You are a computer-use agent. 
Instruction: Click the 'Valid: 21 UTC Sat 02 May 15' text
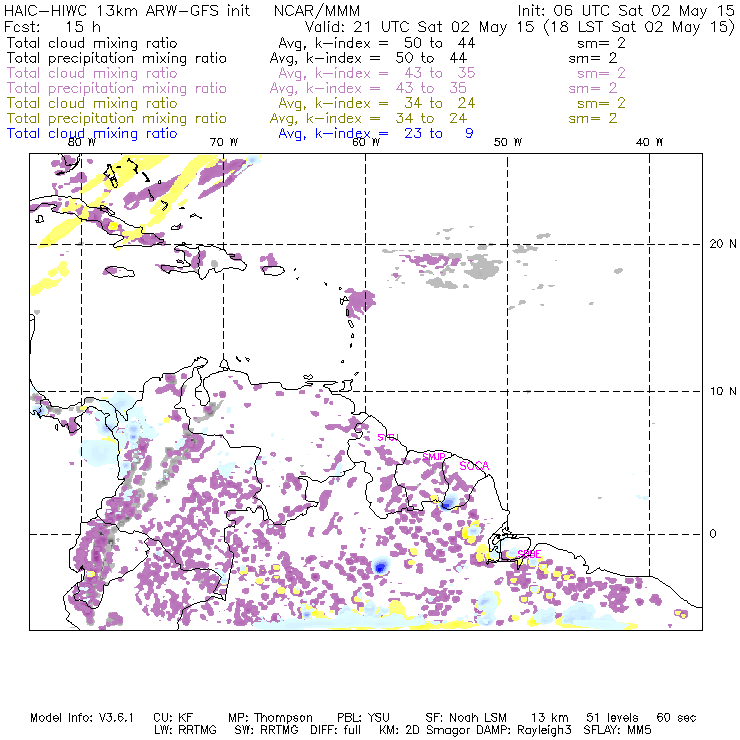(420, 27)
